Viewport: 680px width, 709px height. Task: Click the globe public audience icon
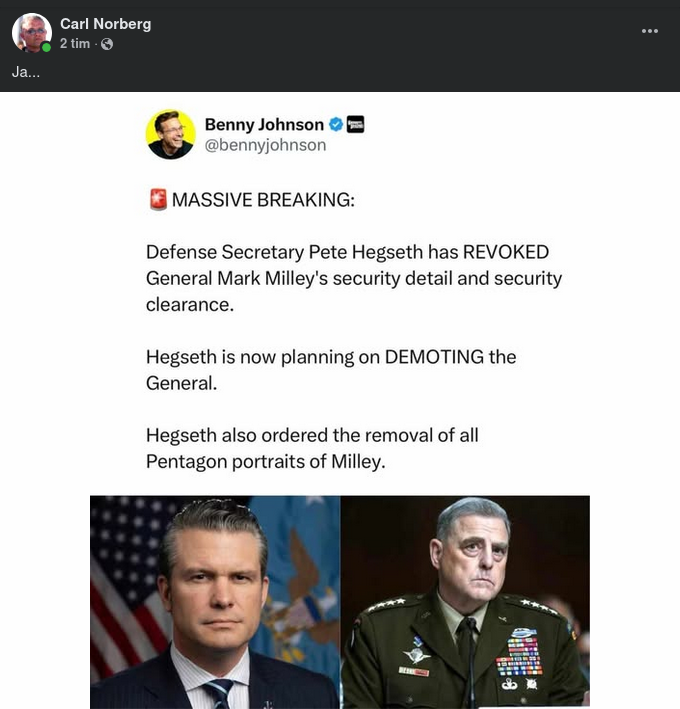[107, 44]
